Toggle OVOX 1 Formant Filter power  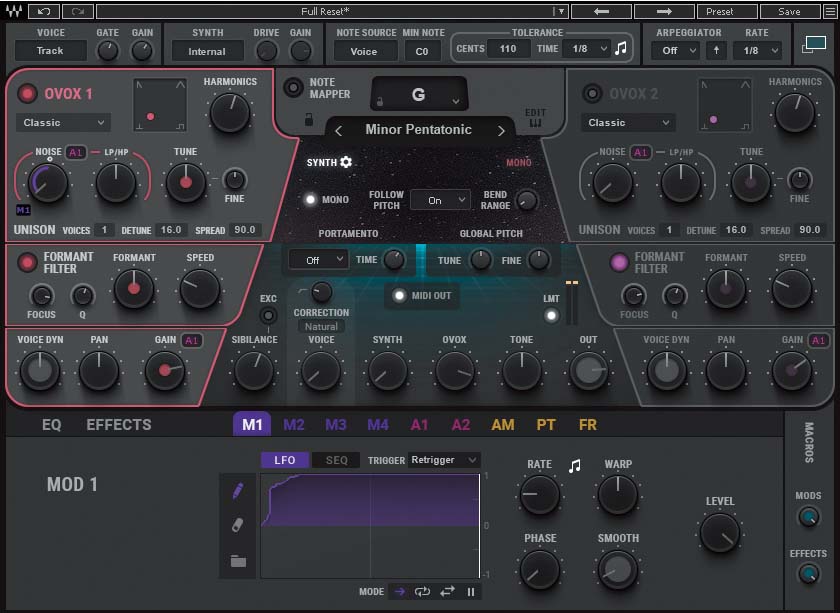[27, 263]
